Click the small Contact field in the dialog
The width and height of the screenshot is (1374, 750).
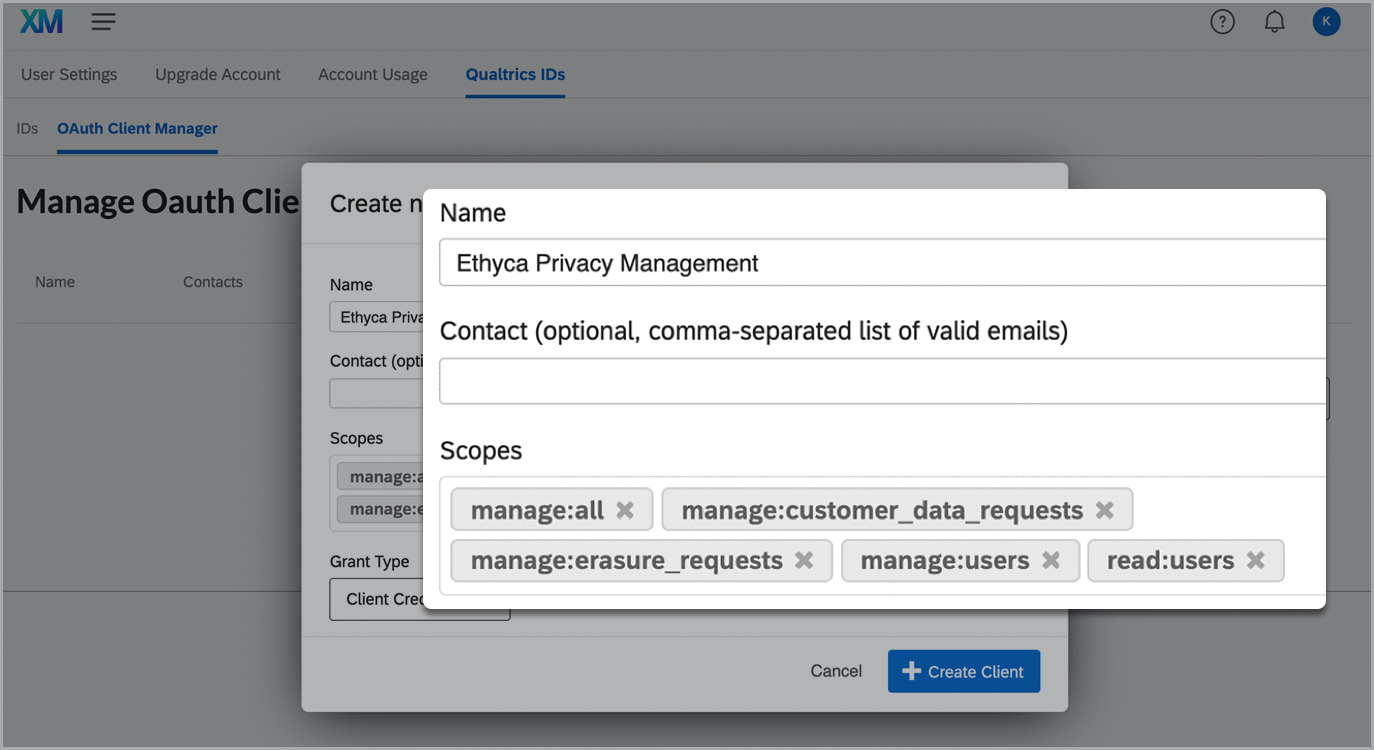[376, 393]
